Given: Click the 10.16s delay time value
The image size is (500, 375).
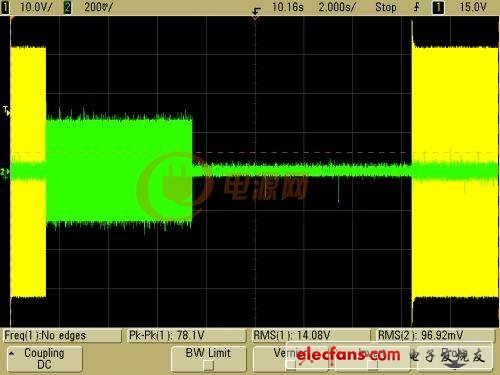Looking at the screenshot, I should (x=288, y=7).
